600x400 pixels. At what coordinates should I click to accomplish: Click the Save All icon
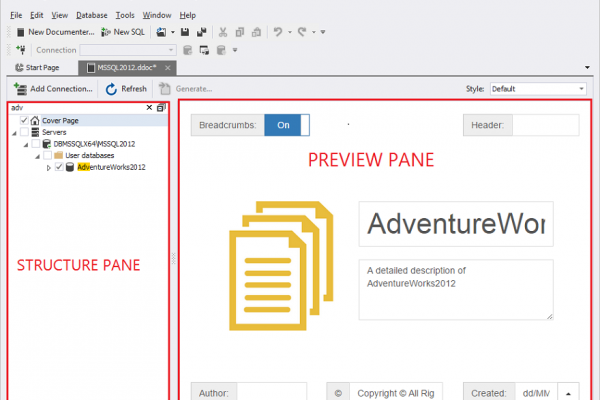point(201,32)
